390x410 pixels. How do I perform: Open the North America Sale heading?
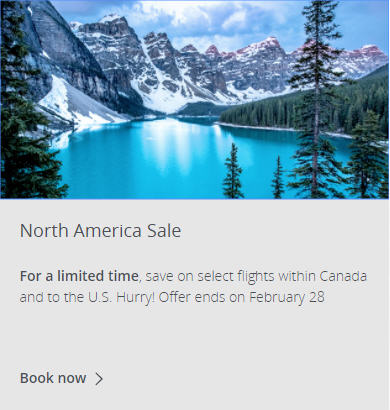click(x=100, y=230)
